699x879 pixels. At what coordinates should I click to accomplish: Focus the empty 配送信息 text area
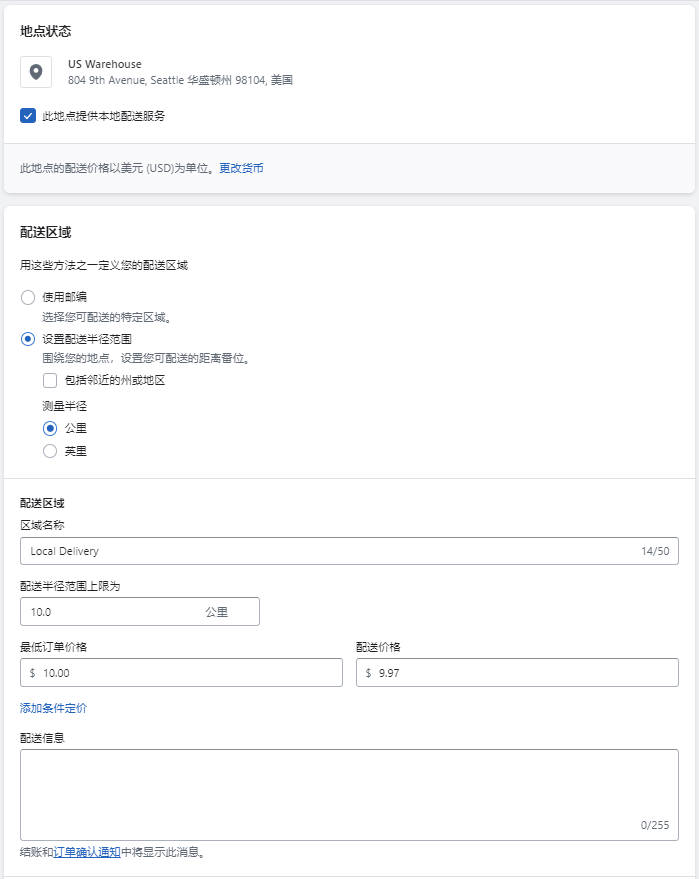pos(349,795)
